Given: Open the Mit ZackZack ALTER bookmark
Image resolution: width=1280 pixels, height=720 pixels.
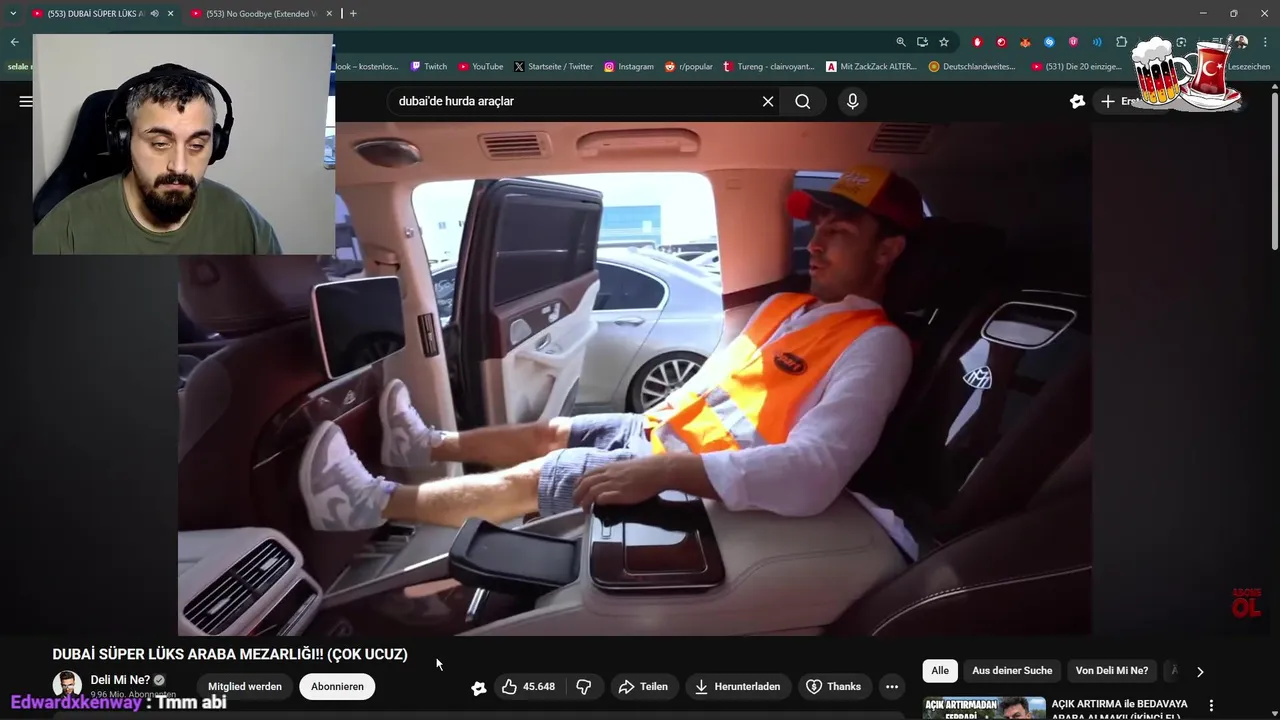Looking at the screenshot, I should (872, 67).
